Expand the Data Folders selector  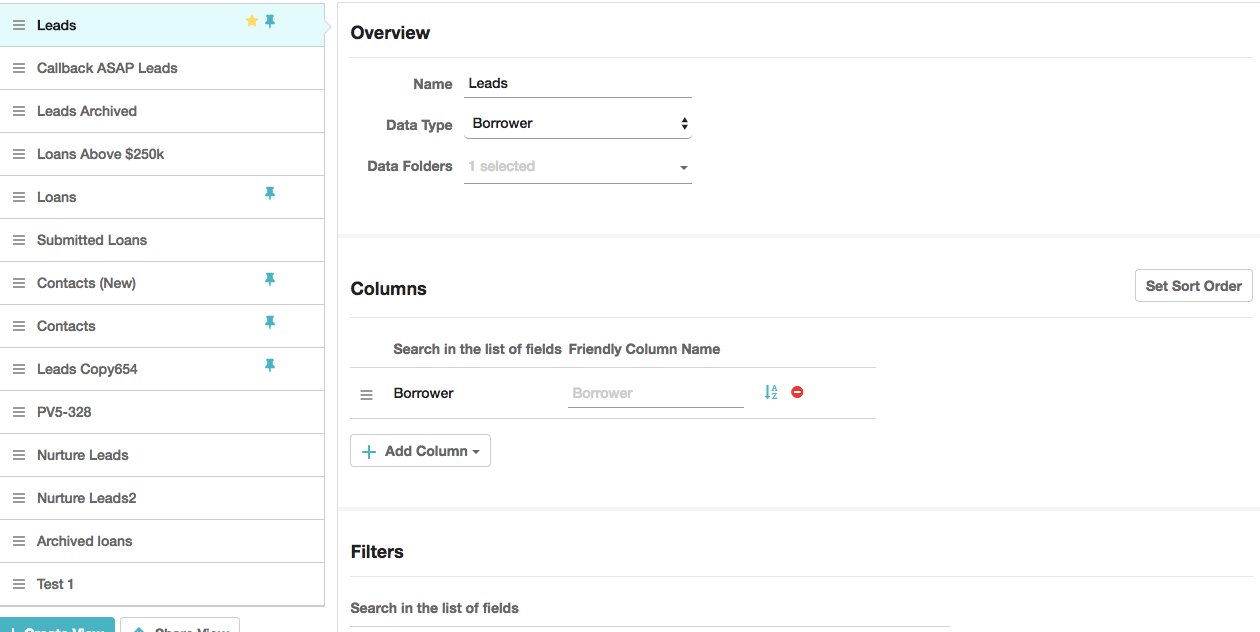(578, 167)
